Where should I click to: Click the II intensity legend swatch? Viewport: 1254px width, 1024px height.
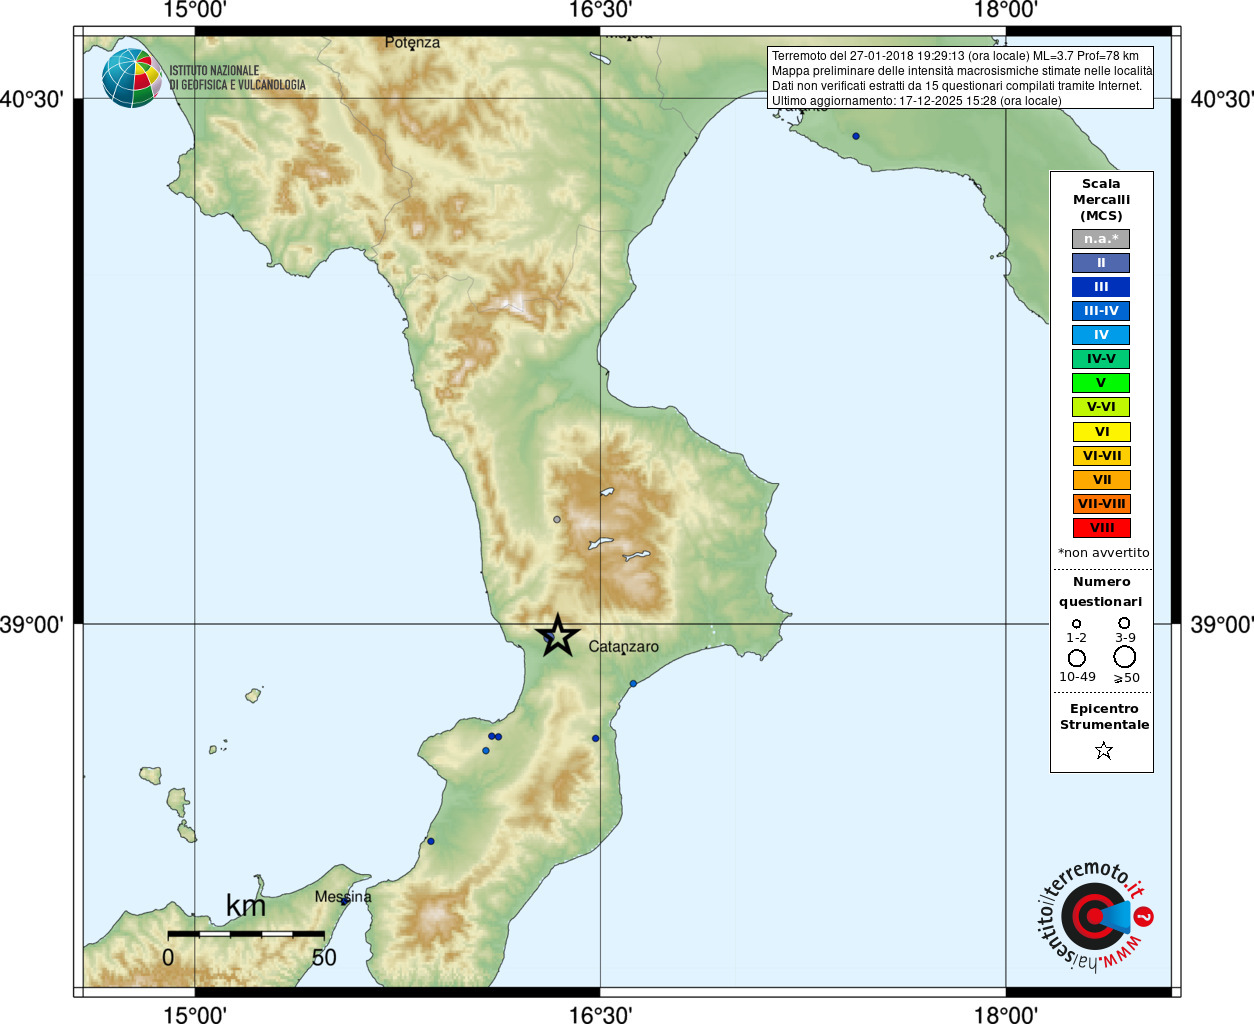[1101, 263]
